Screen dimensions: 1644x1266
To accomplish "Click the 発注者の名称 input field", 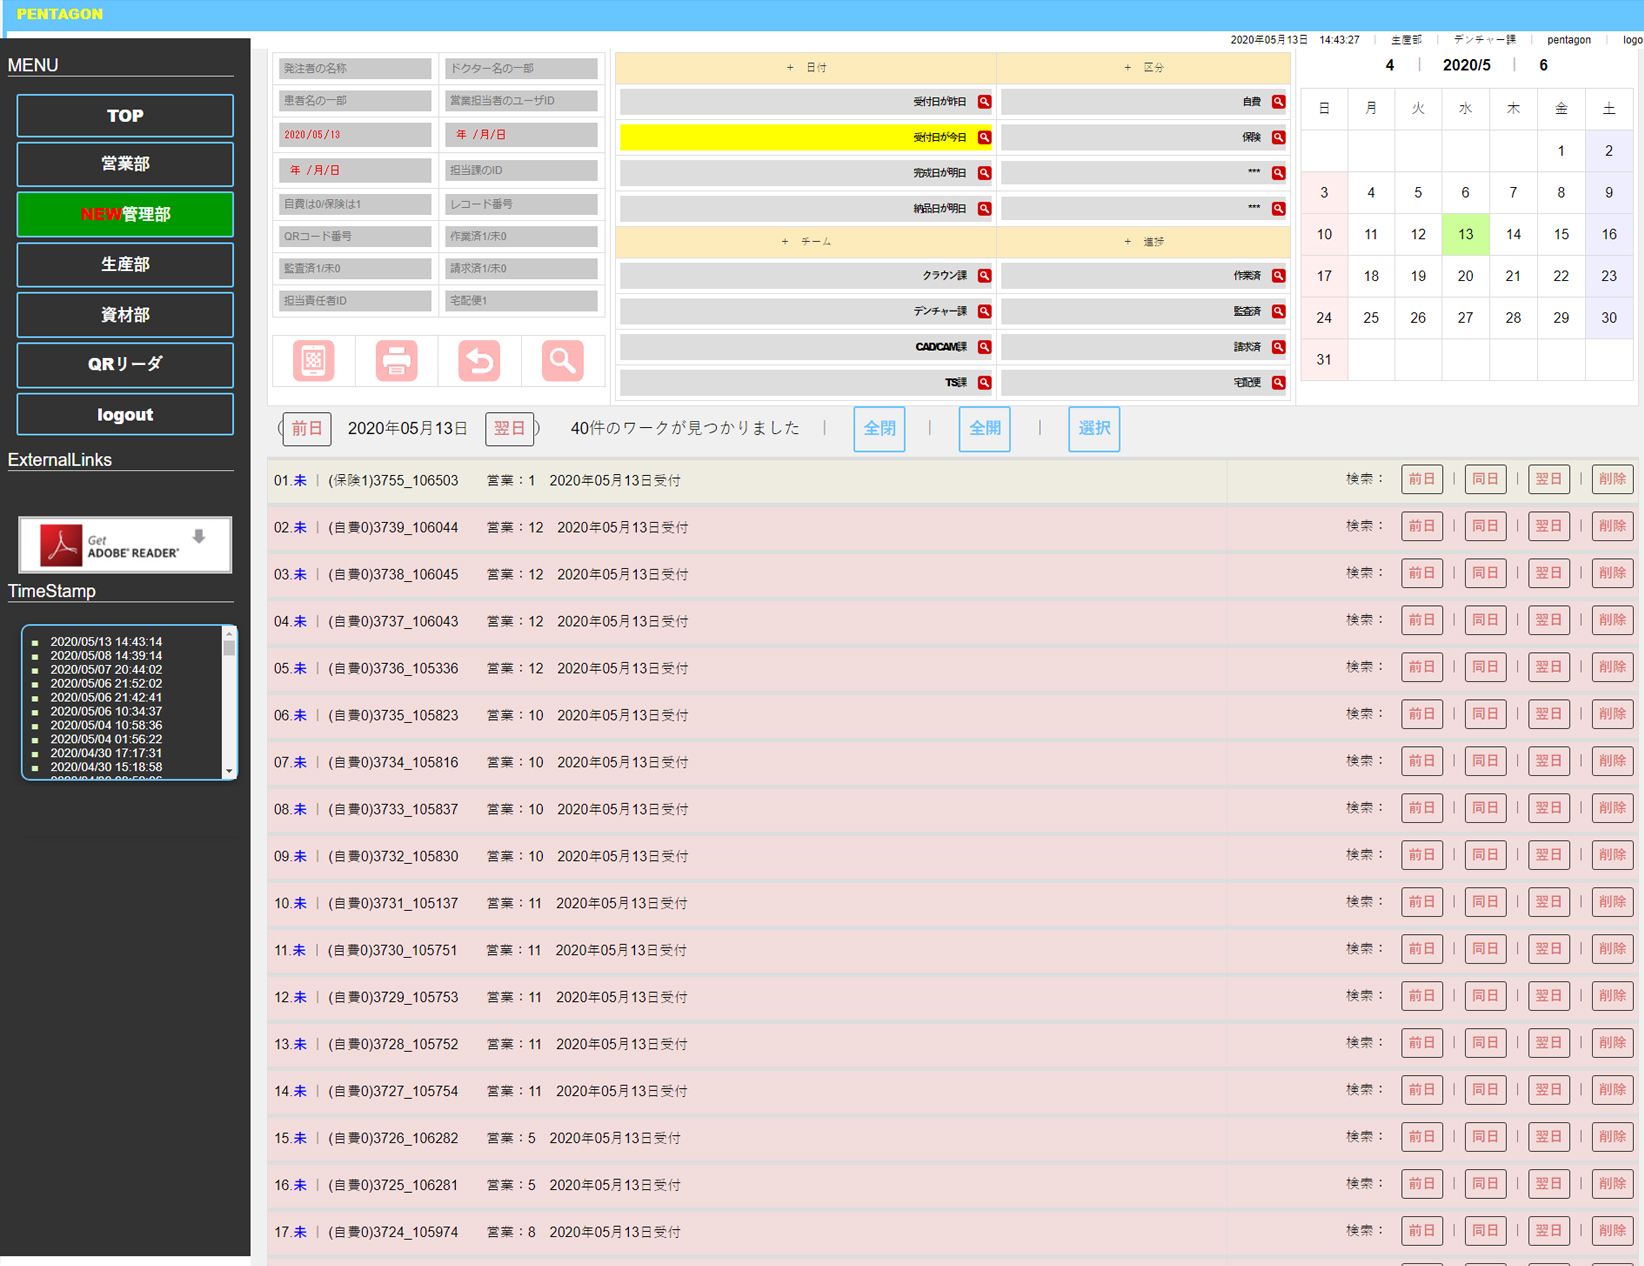I will tap(355, 69).
